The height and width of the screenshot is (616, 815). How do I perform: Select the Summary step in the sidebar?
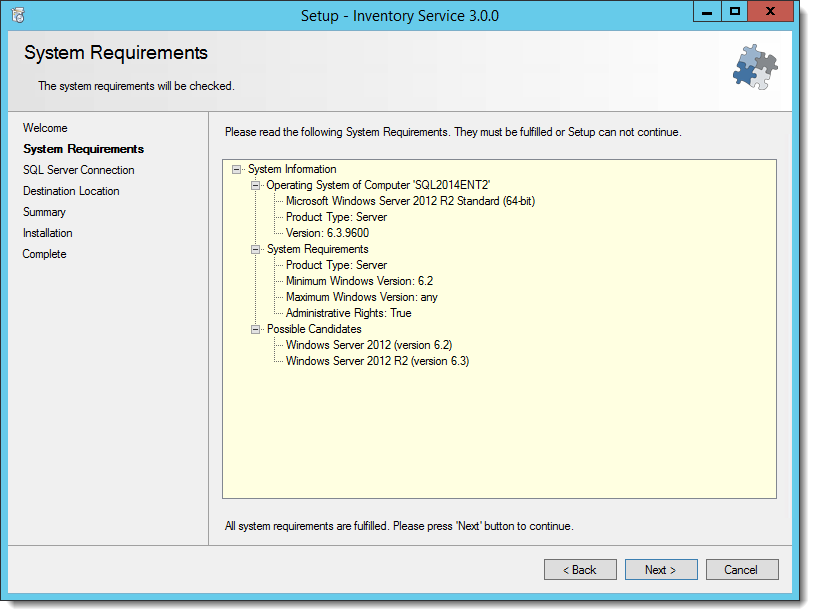click(x=44, y=212)
